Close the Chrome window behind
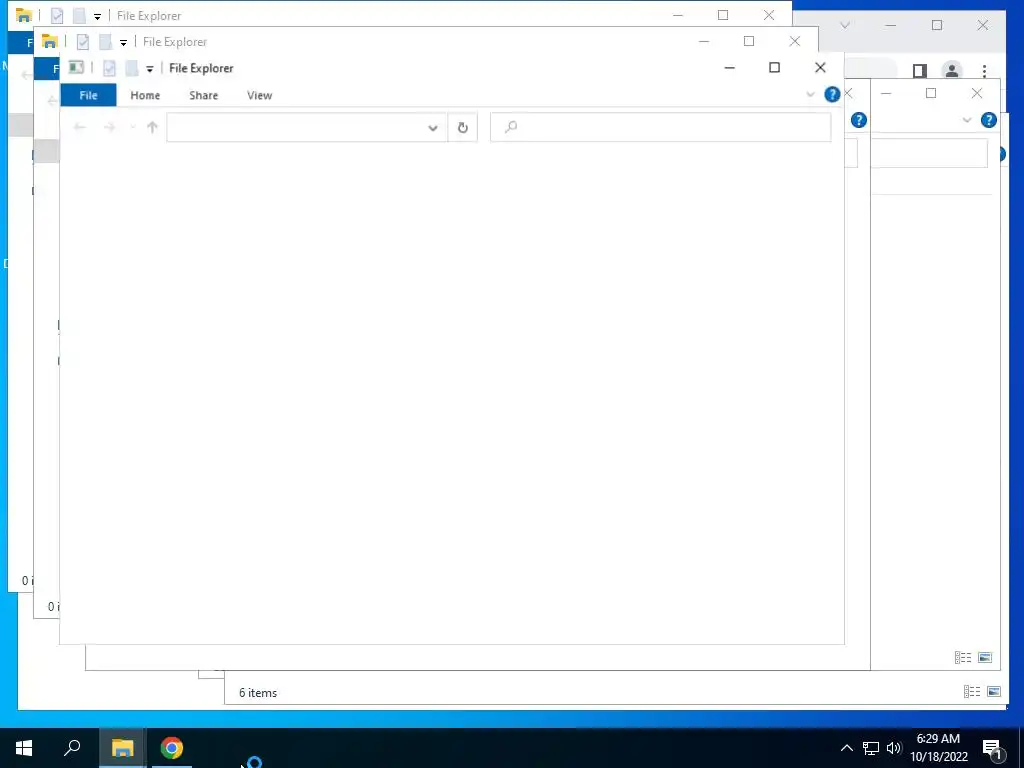The height and width of the screenshot is (768, 1024). (x=982, y=25)
